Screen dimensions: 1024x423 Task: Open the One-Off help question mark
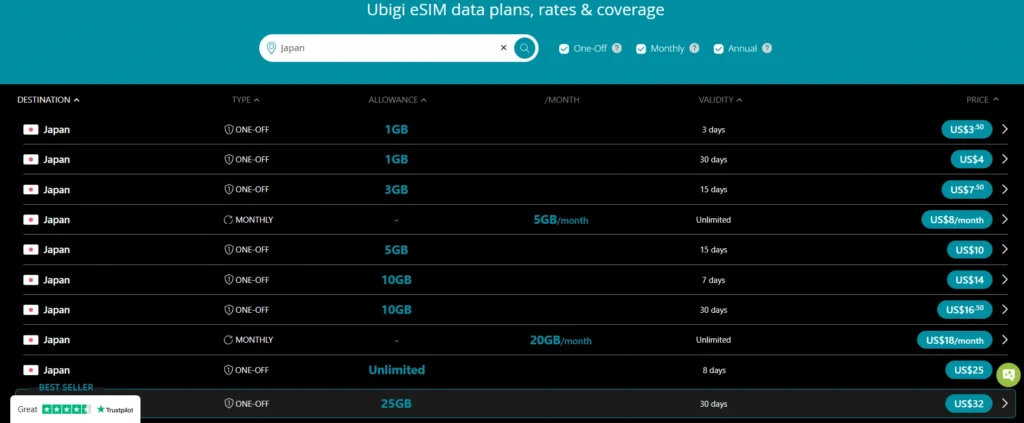coord(616,48)
